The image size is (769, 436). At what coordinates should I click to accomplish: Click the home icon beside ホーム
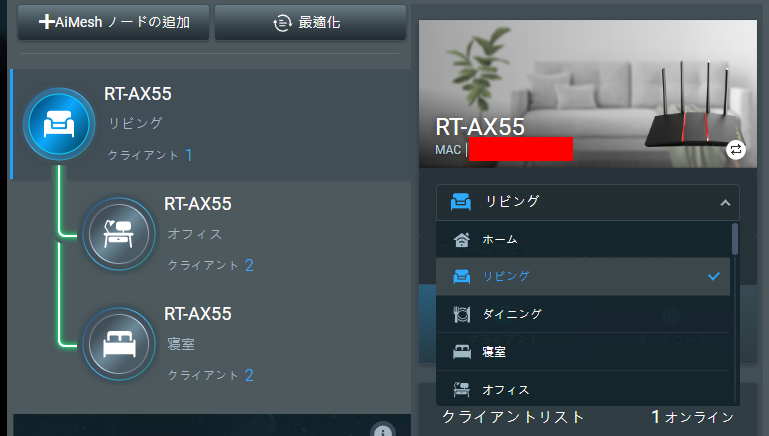(x=461, y=240)
